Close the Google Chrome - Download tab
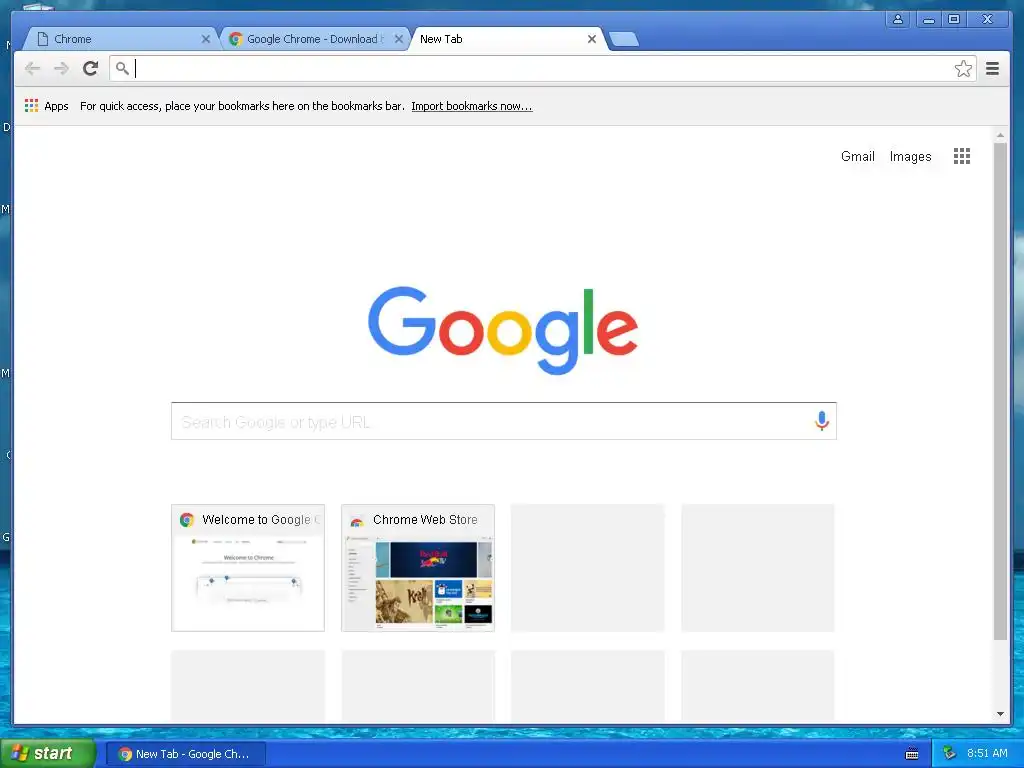The image size is (1024, 768). [398, 39]
